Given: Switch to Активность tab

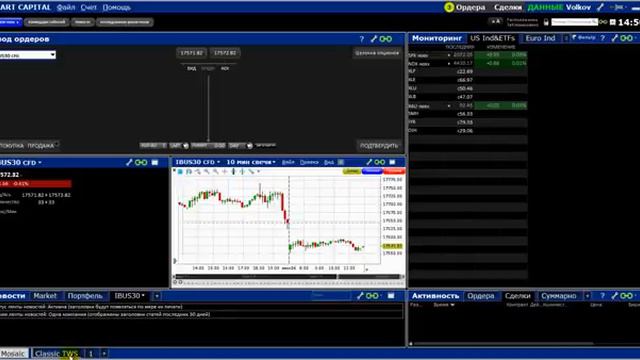Looking at the screenshot, I should (435, 296).
